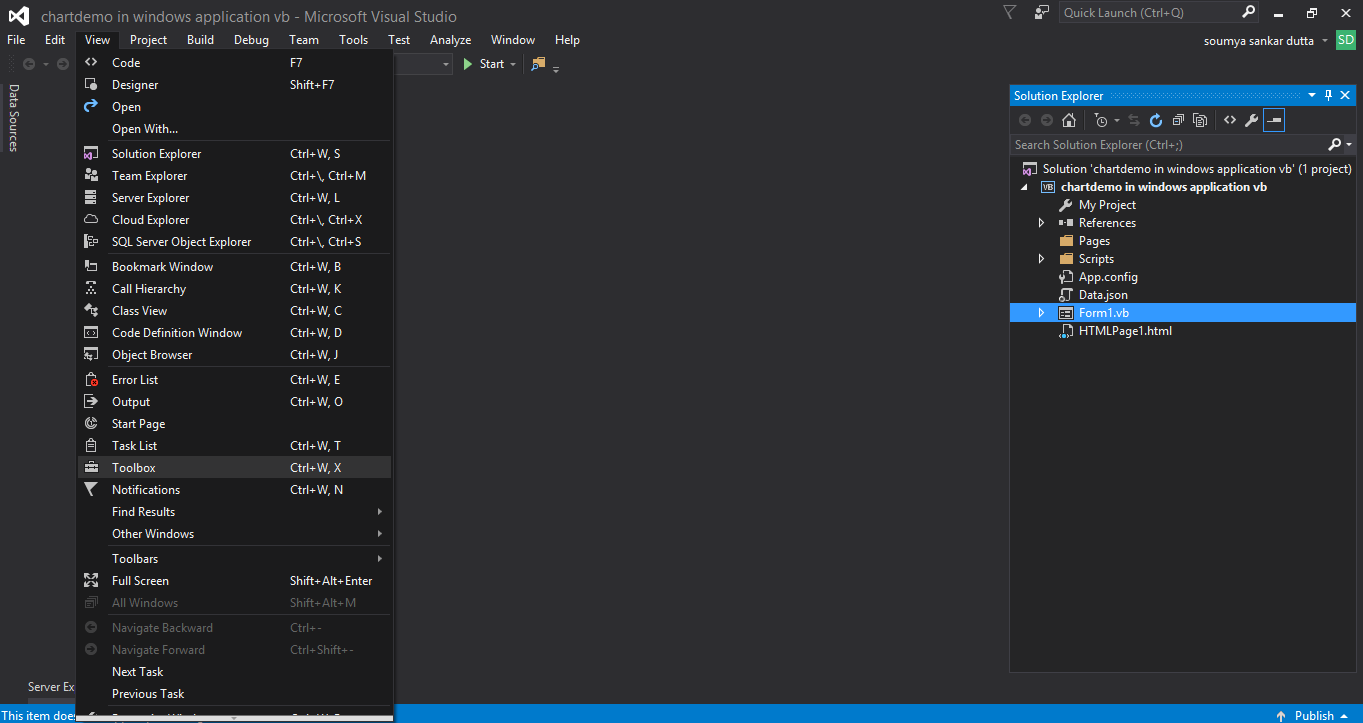Click the Collapse All icon in Solution Explorer
Image resolution: width=1363 pixels, height=723 pixels.
click(x=1178, y=120)
